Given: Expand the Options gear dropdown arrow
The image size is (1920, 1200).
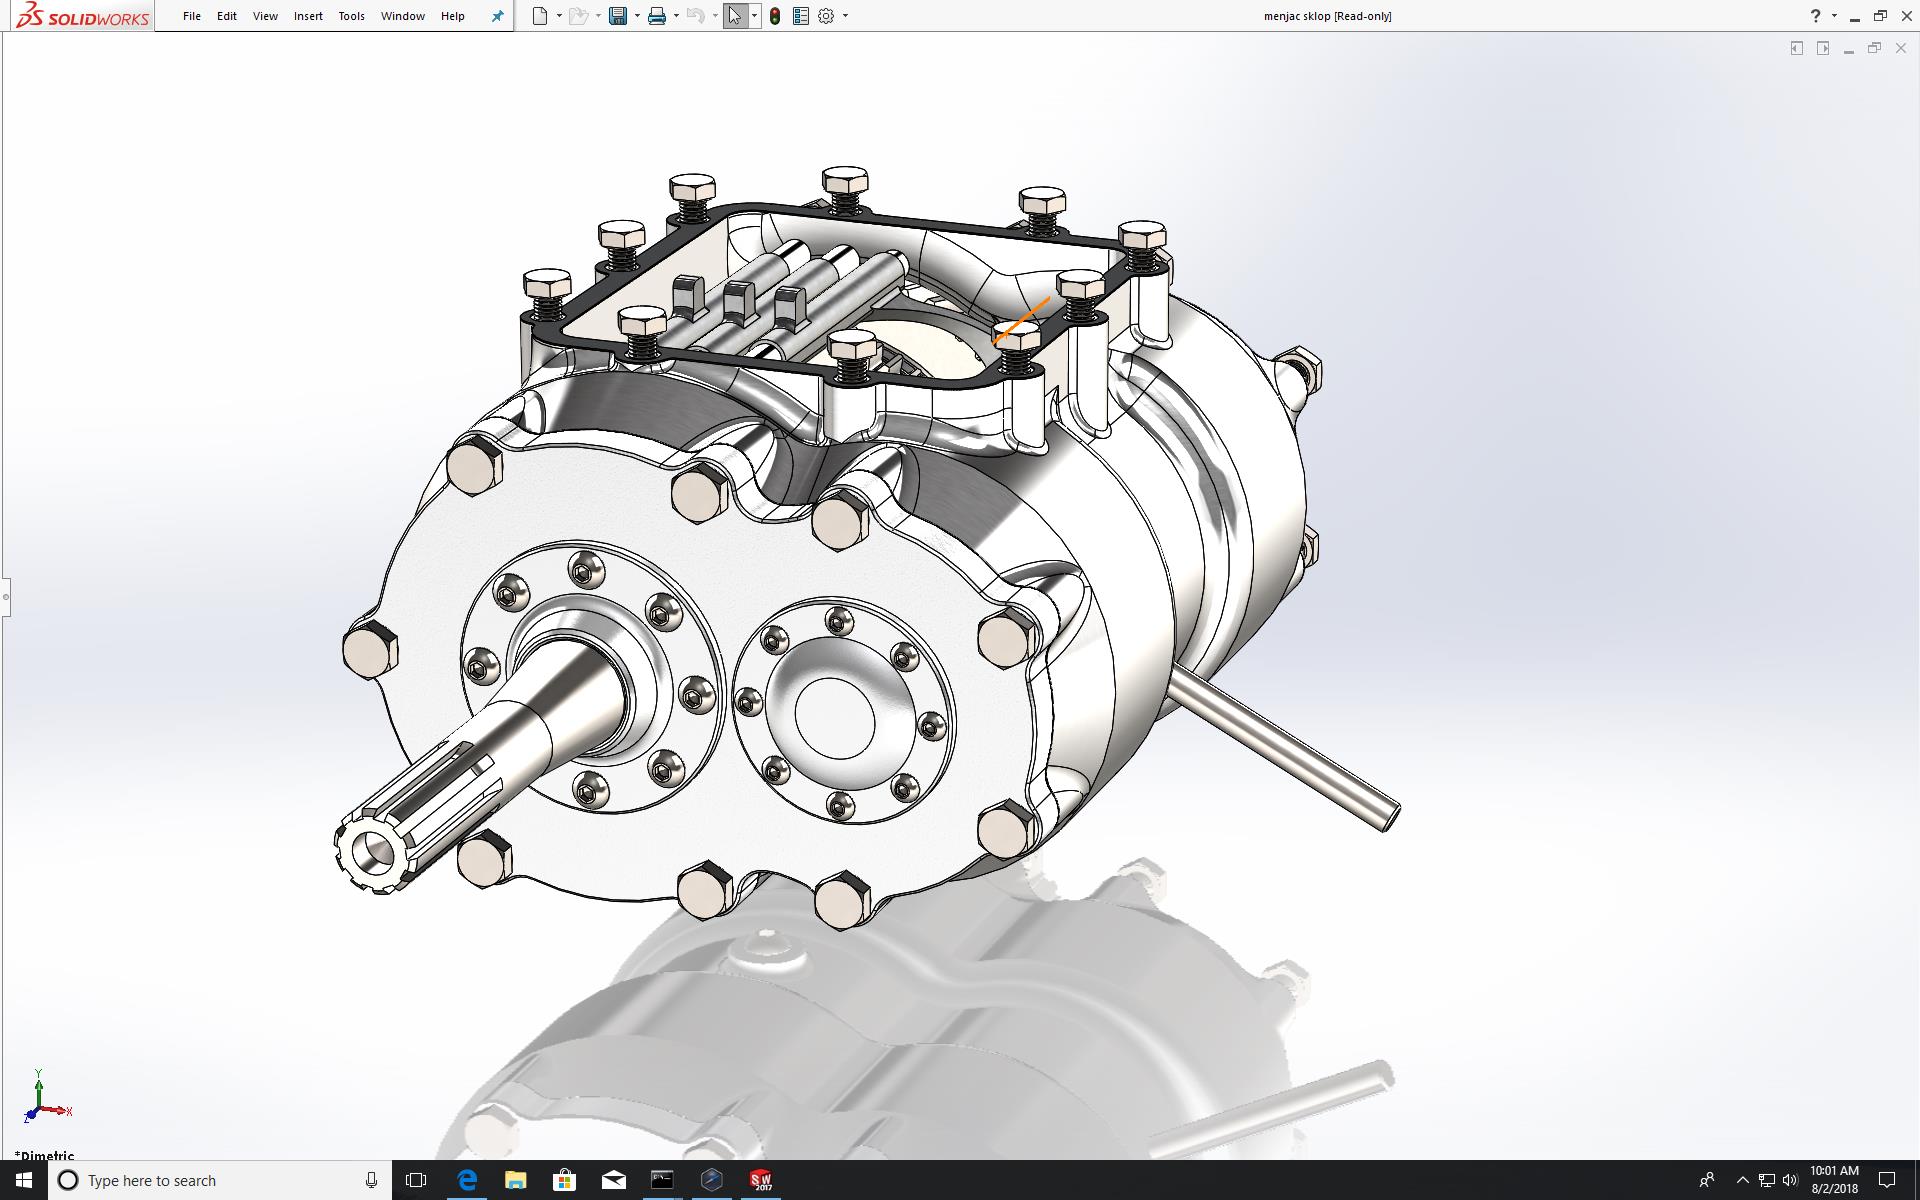Looking at the screenshot, I should click(845, 16).
